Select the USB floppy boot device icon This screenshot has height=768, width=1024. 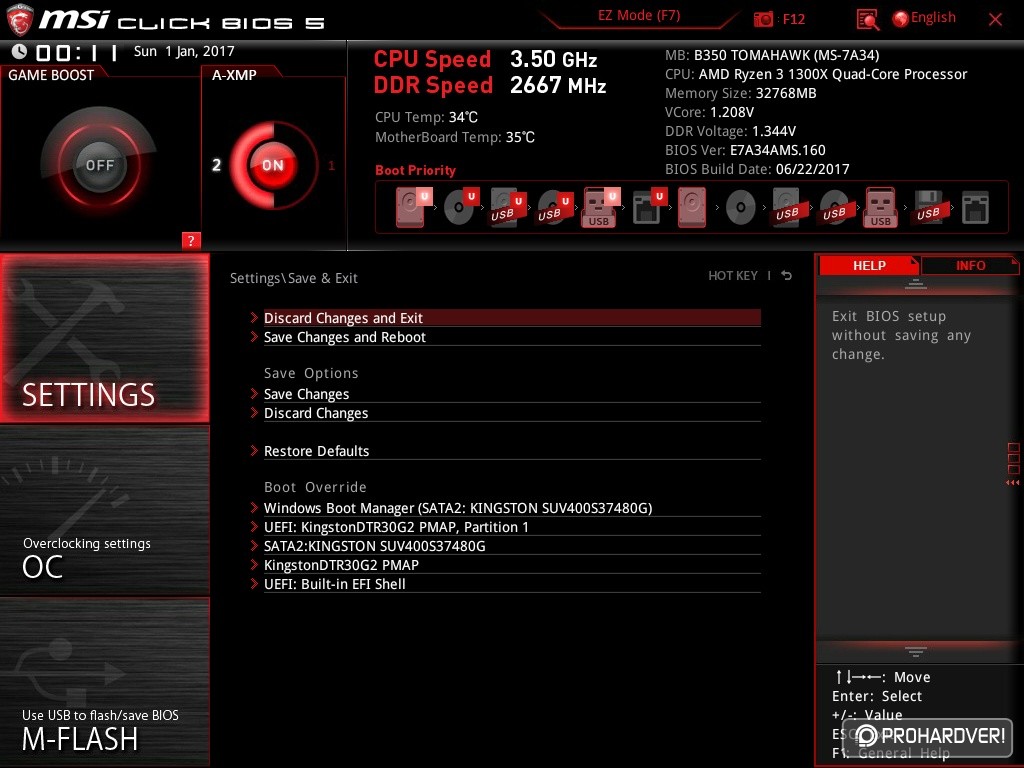[929, 207]
